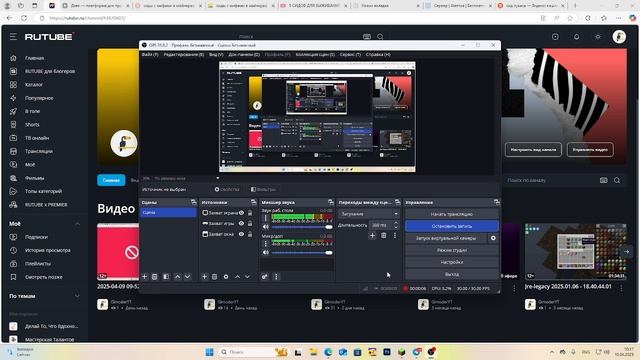
Task: Delete selected source with Sources trash icon
Action: 215,276
